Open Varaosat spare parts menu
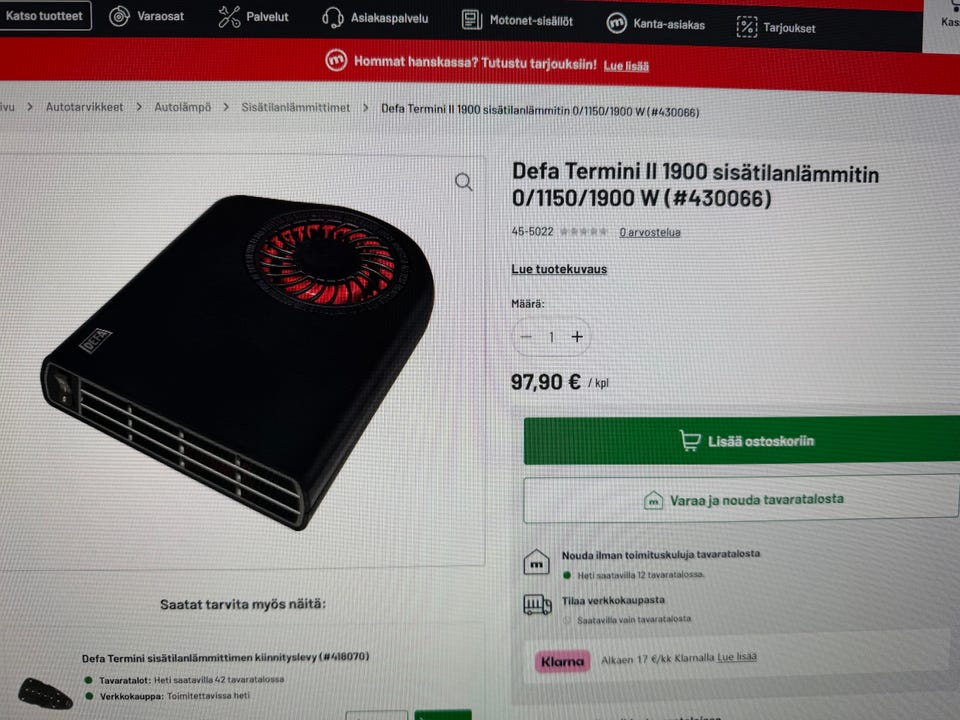 pos(146,16)
